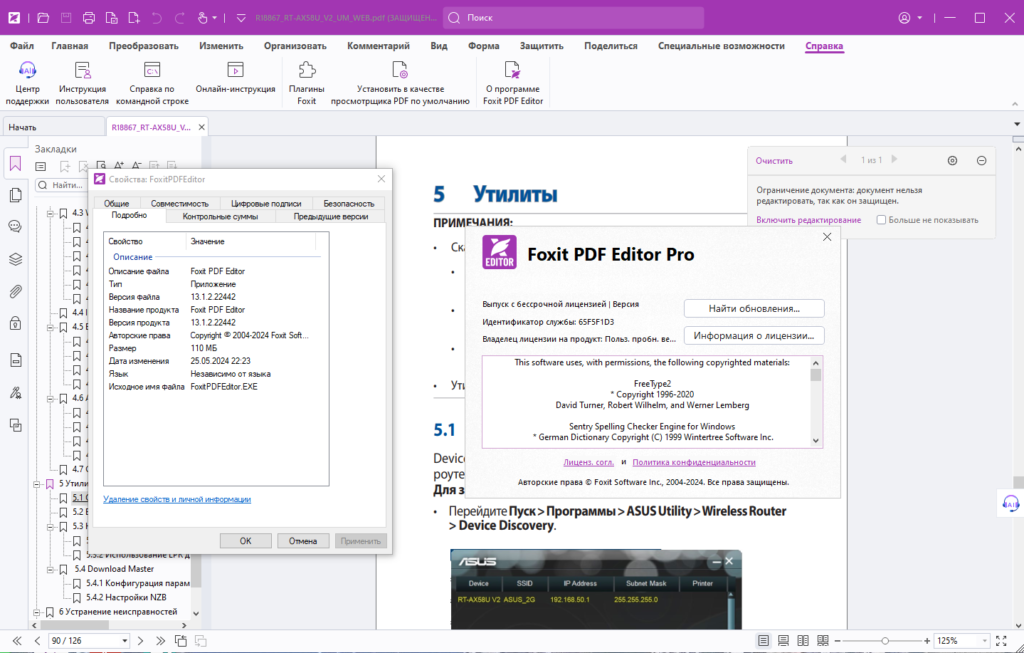Open the page number 90/126 dropdown

pyautogui.click(x=124, y=641)
